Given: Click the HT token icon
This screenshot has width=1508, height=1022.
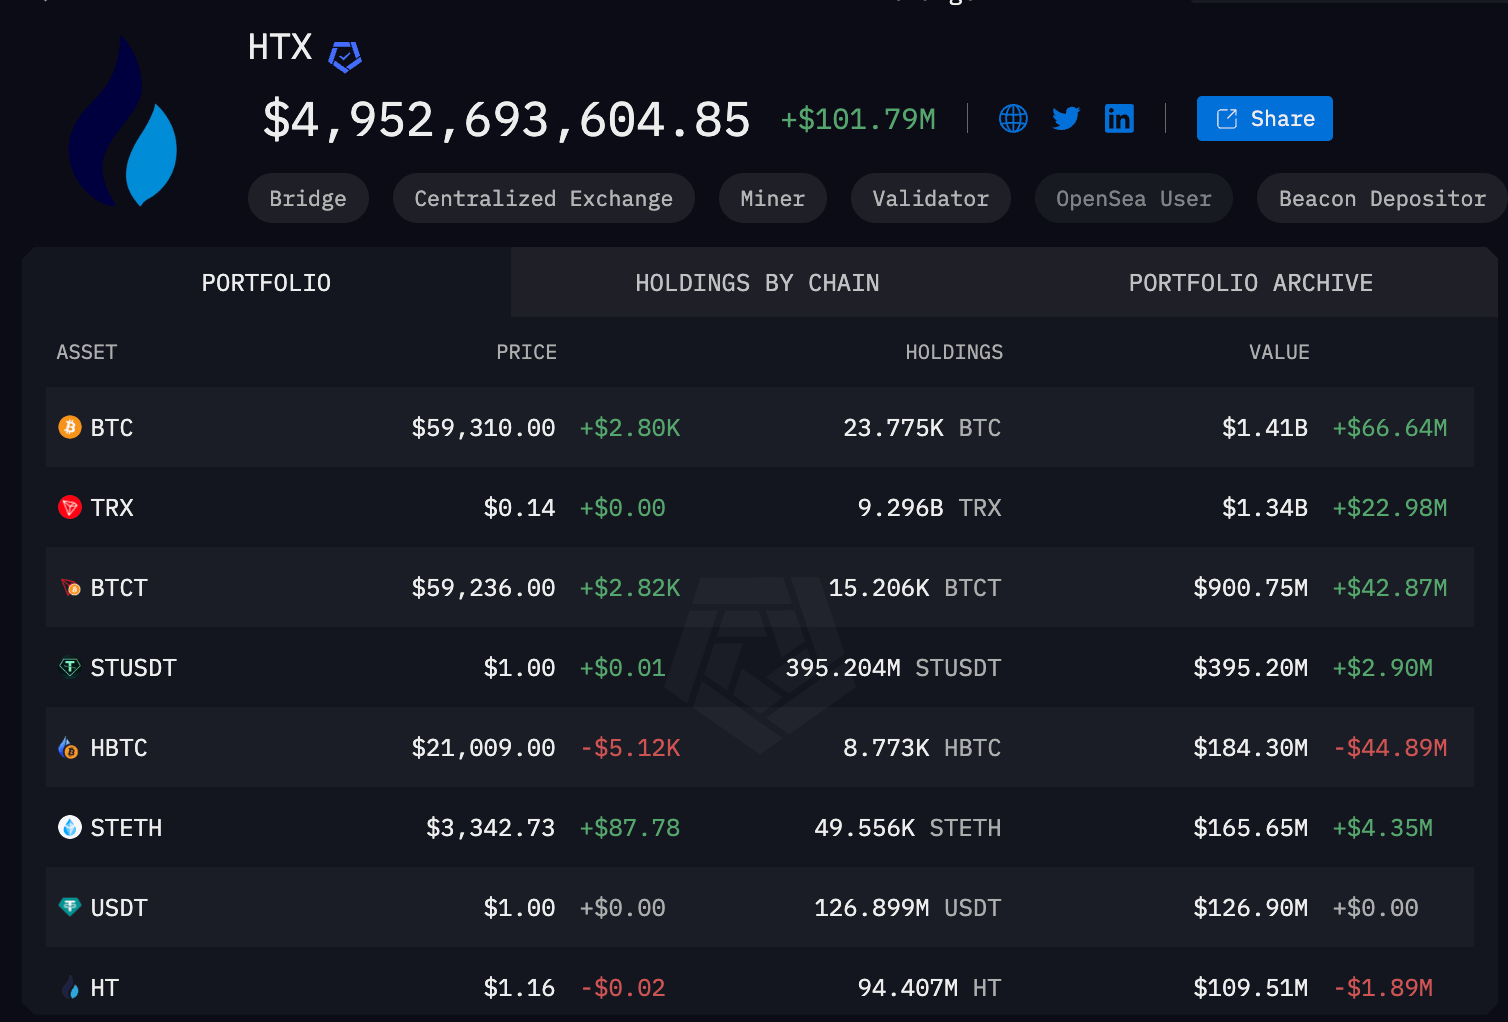Looking at the screenshot, I should tap(70, 988).
